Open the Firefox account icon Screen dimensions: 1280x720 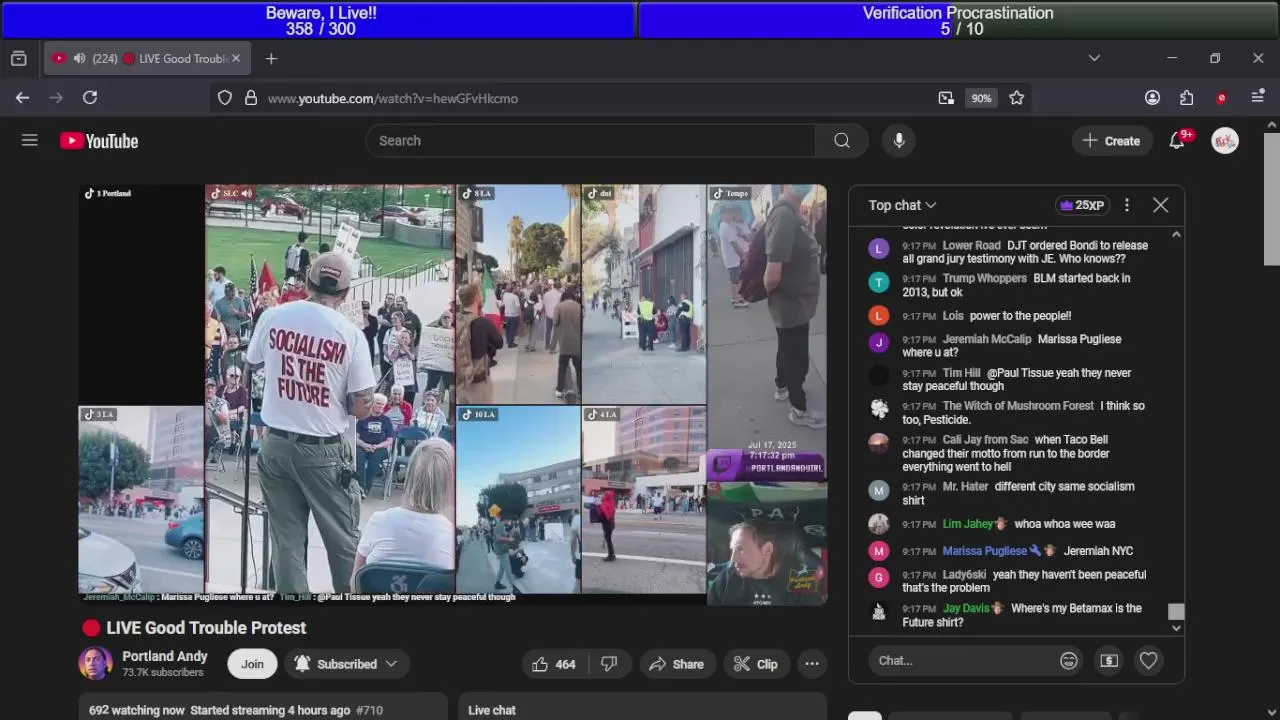tap(1152, 98)
